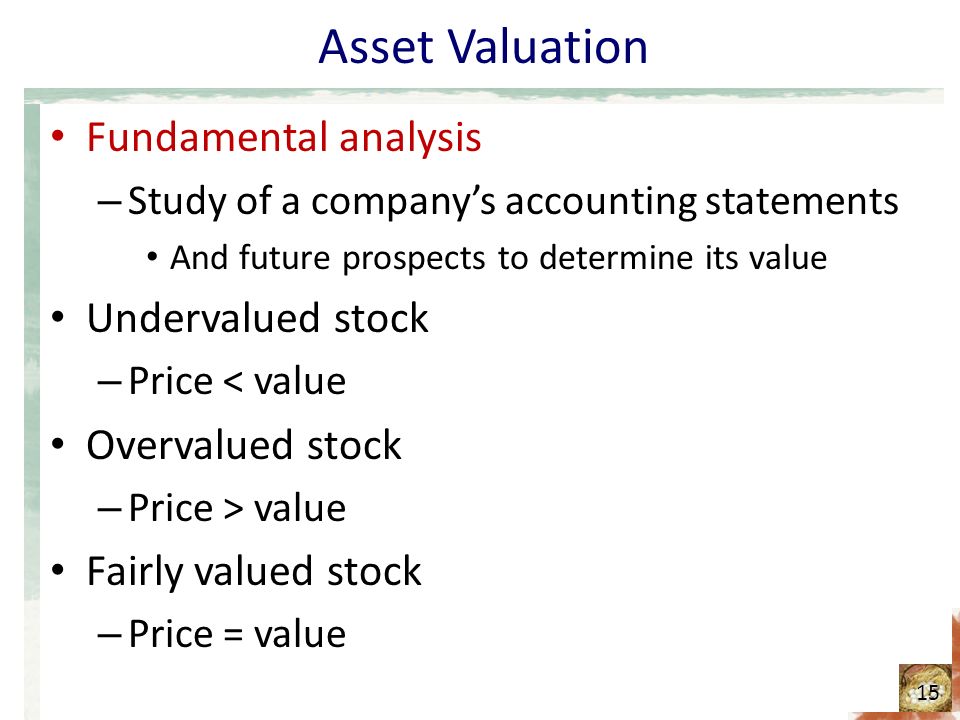Click the Overvalued stock bullet text
Screen dimensions: 960x720
coord(244,444)
